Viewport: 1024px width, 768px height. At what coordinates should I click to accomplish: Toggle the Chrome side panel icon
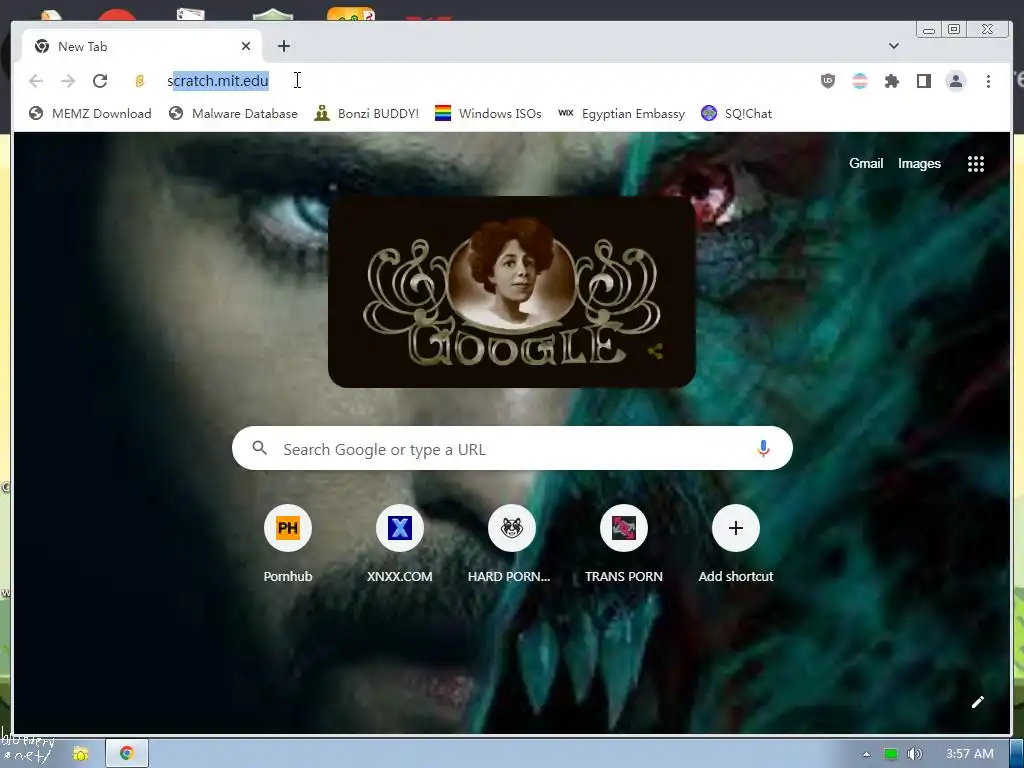click(x=923, y=81)
